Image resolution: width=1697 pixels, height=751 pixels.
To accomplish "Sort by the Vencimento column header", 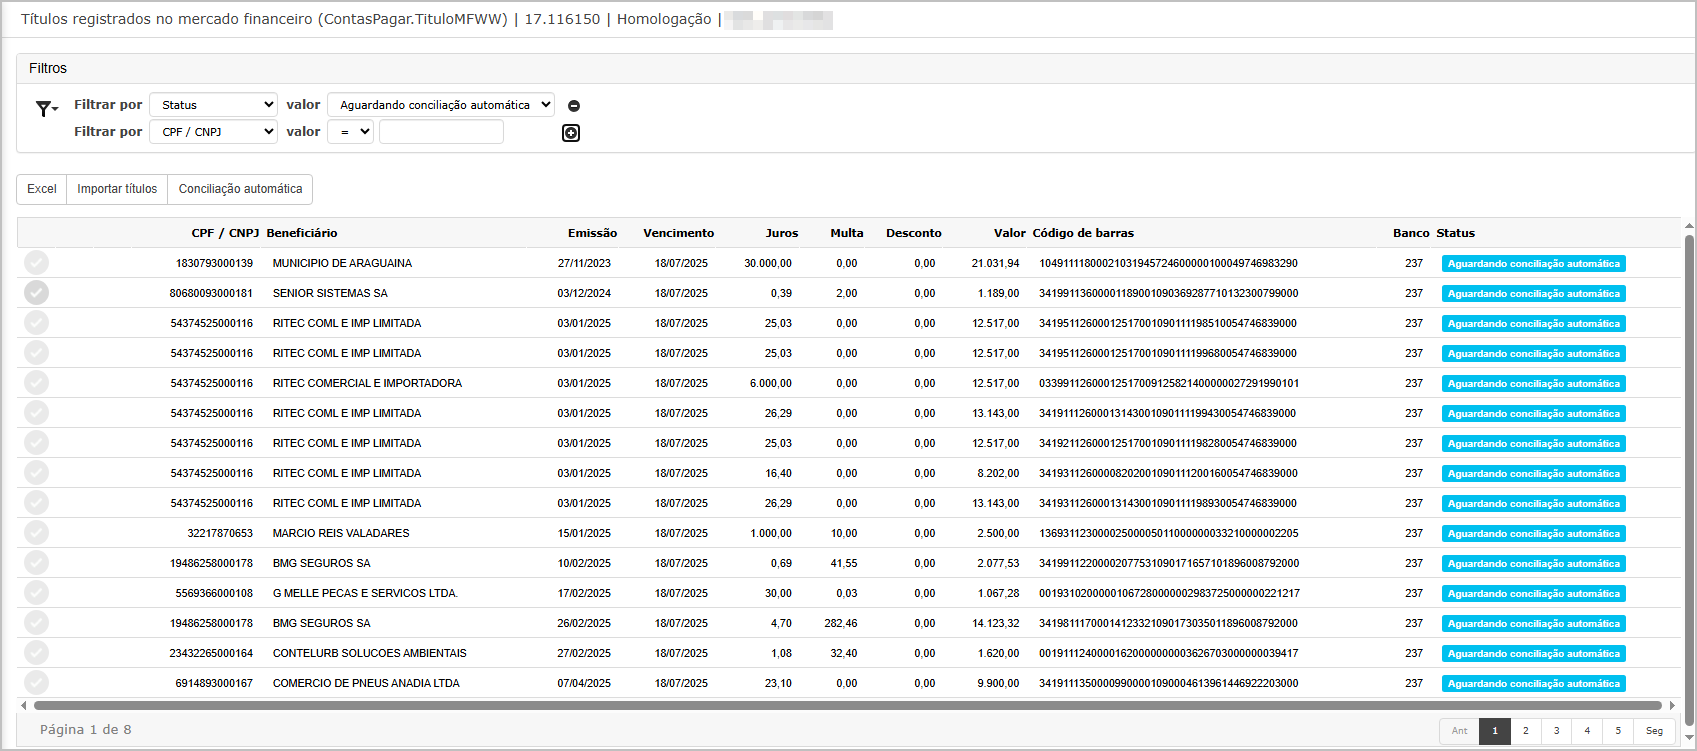I will [x=678, y=233].
